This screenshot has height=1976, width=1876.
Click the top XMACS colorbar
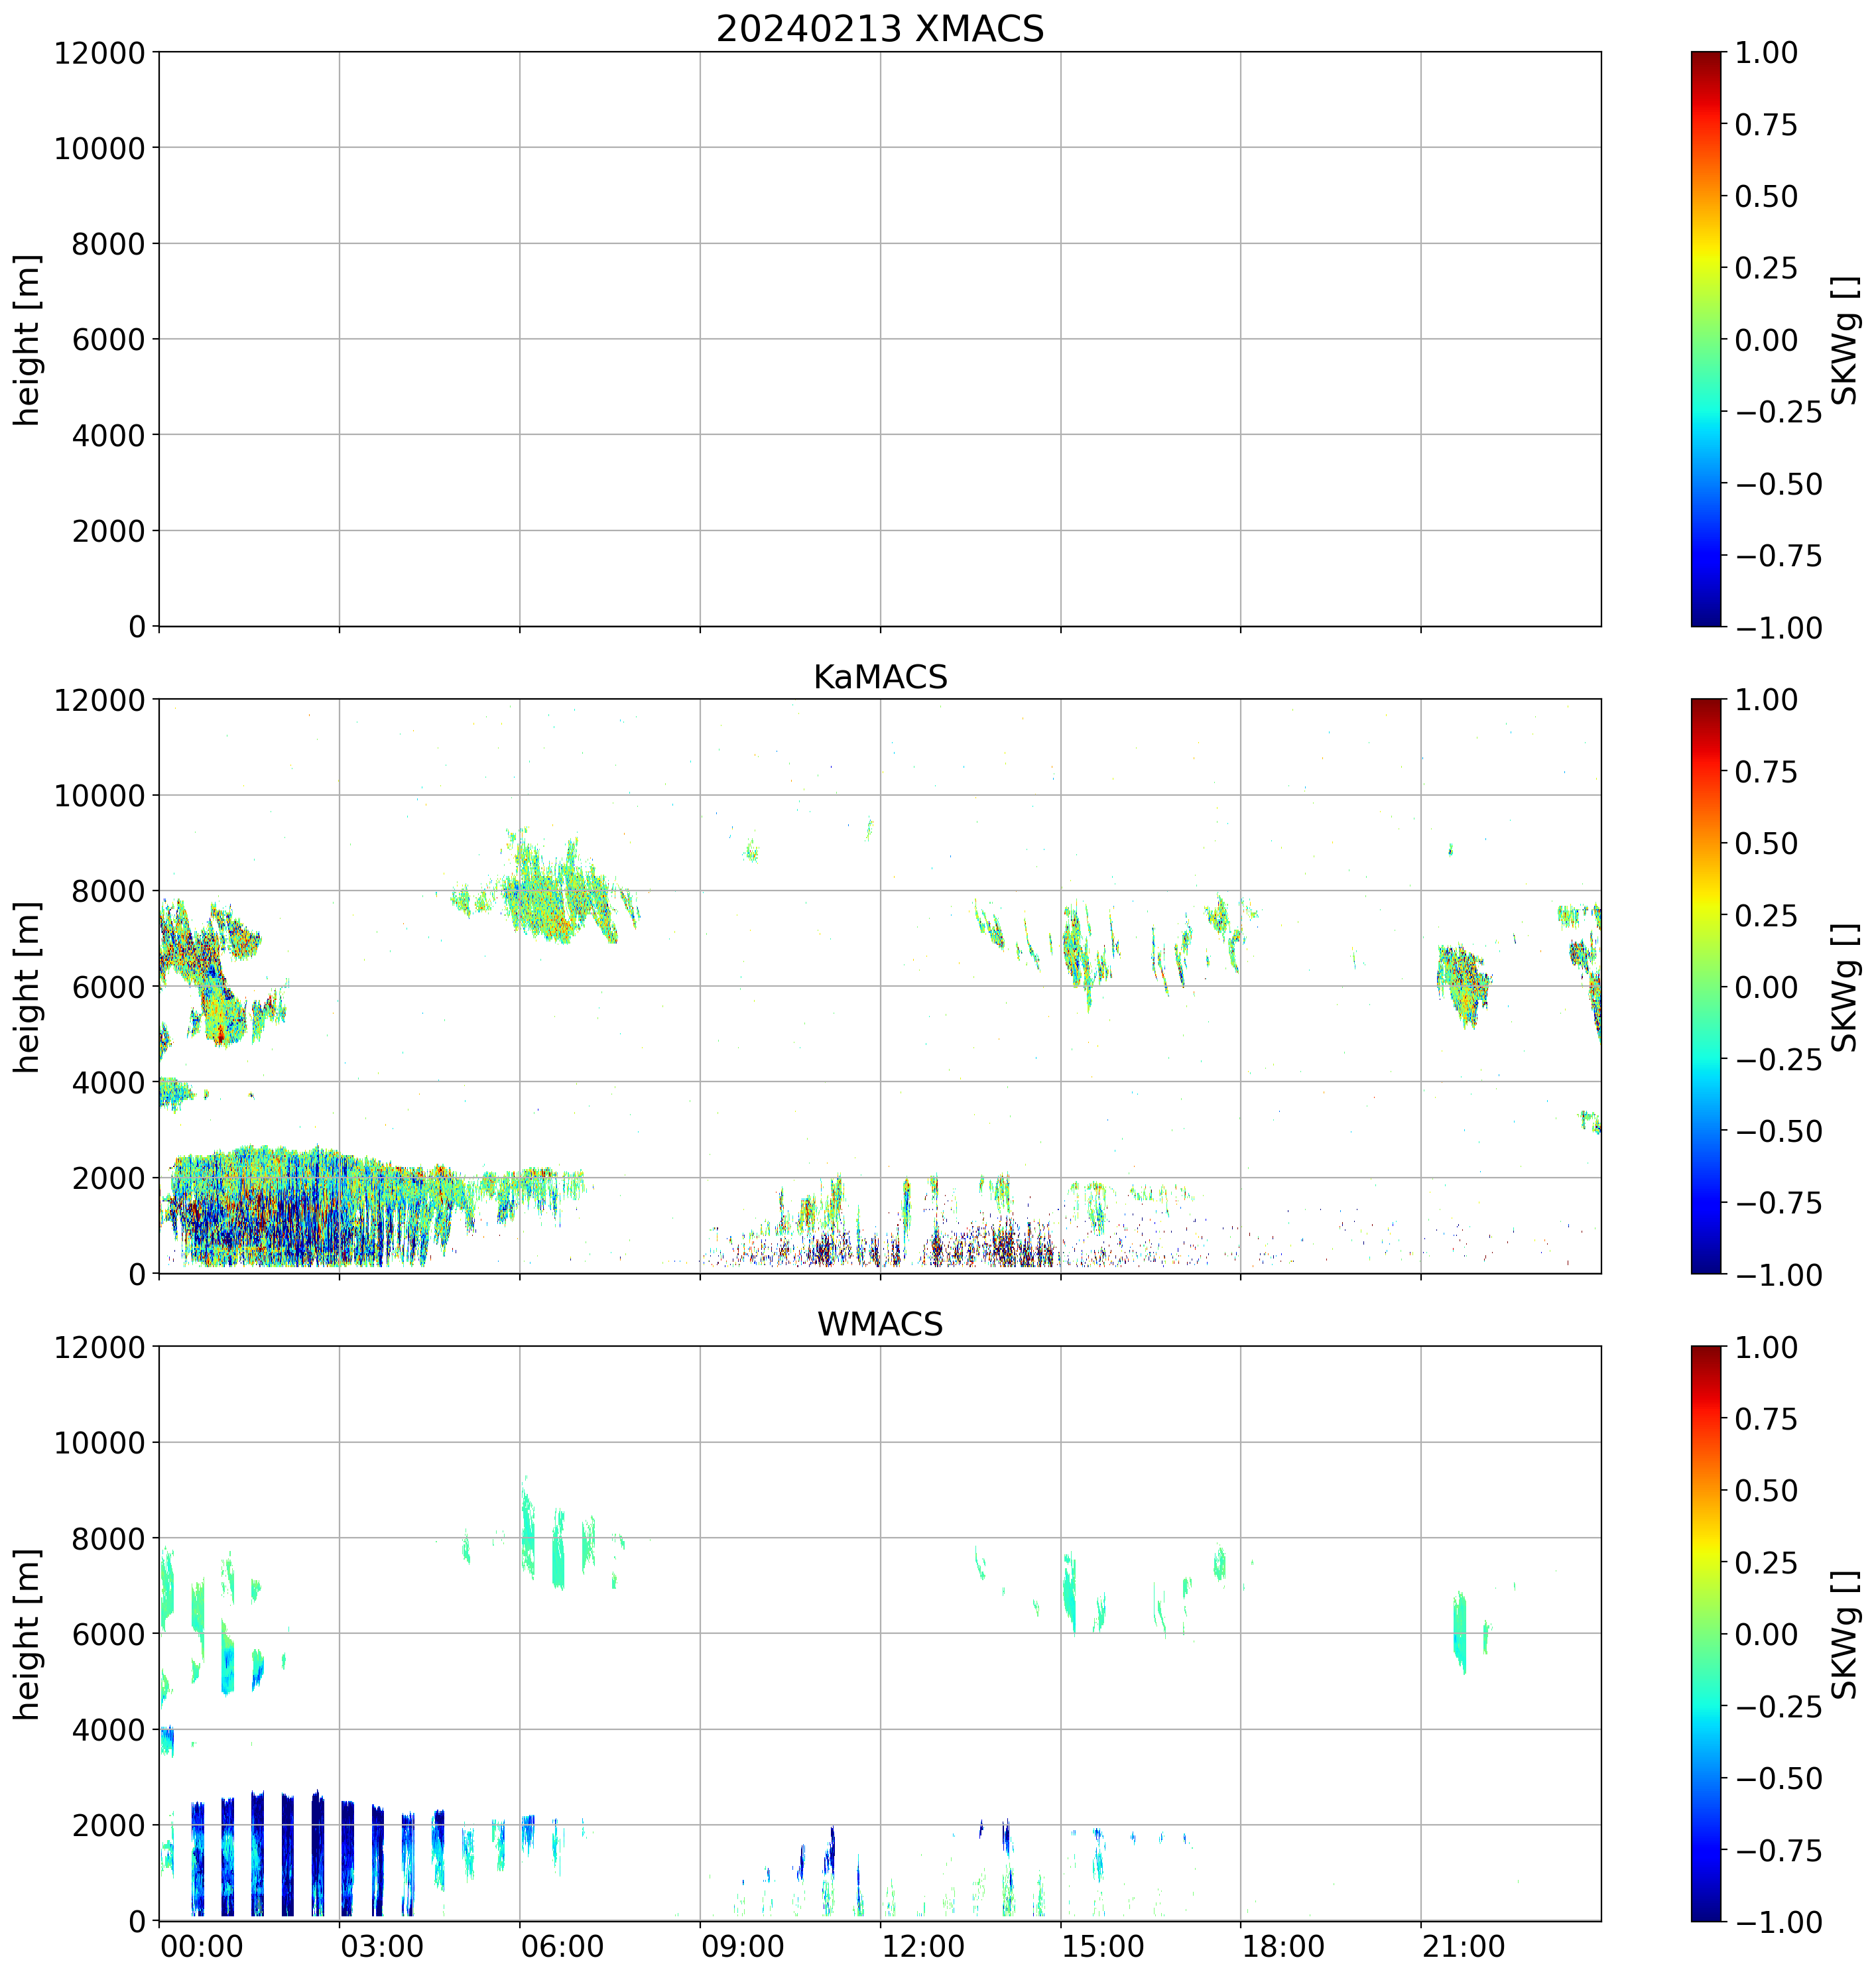coord(1706,339)
